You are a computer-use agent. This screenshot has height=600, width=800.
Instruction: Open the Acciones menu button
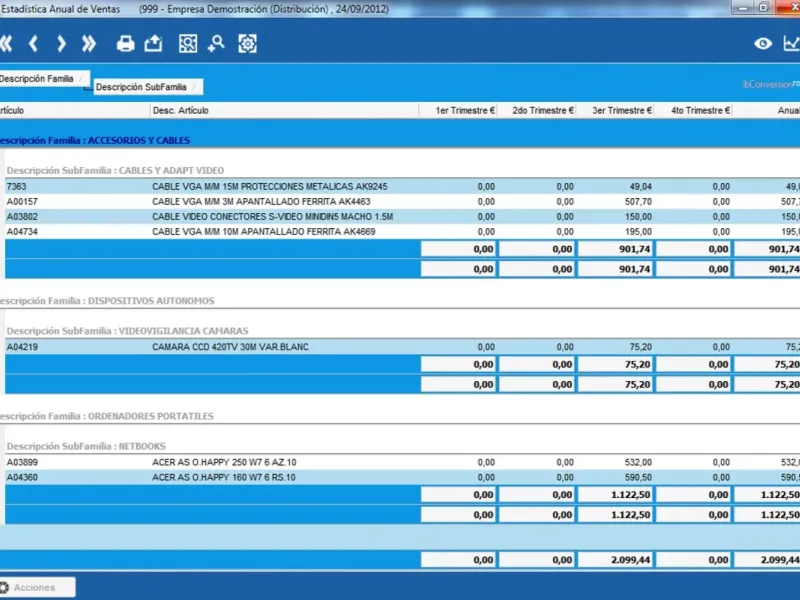(37, 587)
